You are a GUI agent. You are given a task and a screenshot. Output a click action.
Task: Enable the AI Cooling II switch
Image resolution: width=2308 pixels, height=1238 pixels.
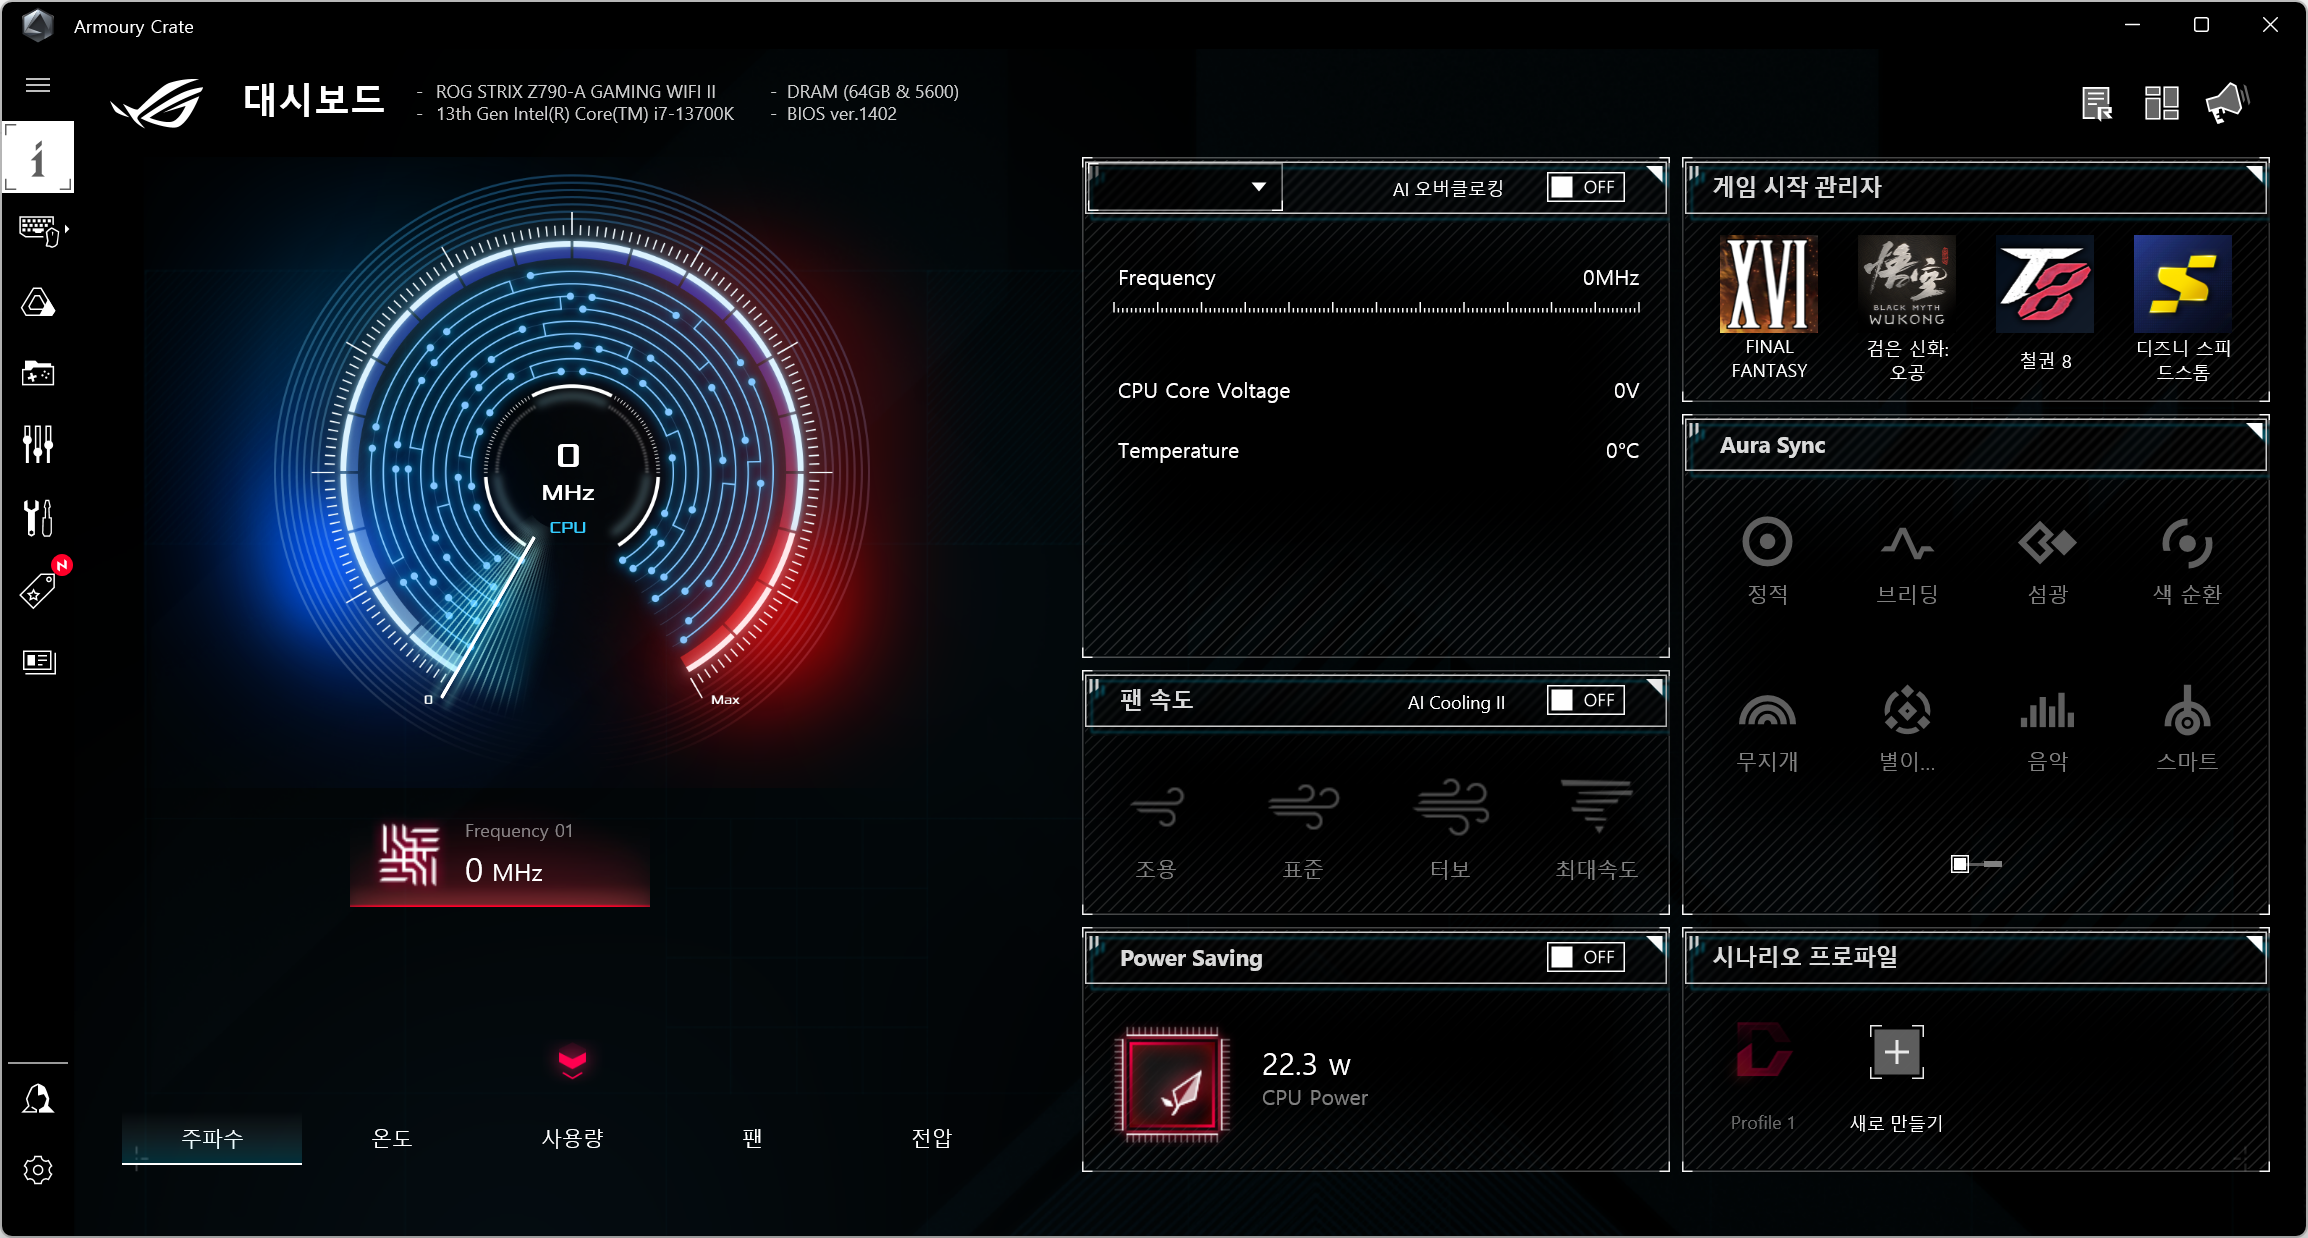point(1585,700)
